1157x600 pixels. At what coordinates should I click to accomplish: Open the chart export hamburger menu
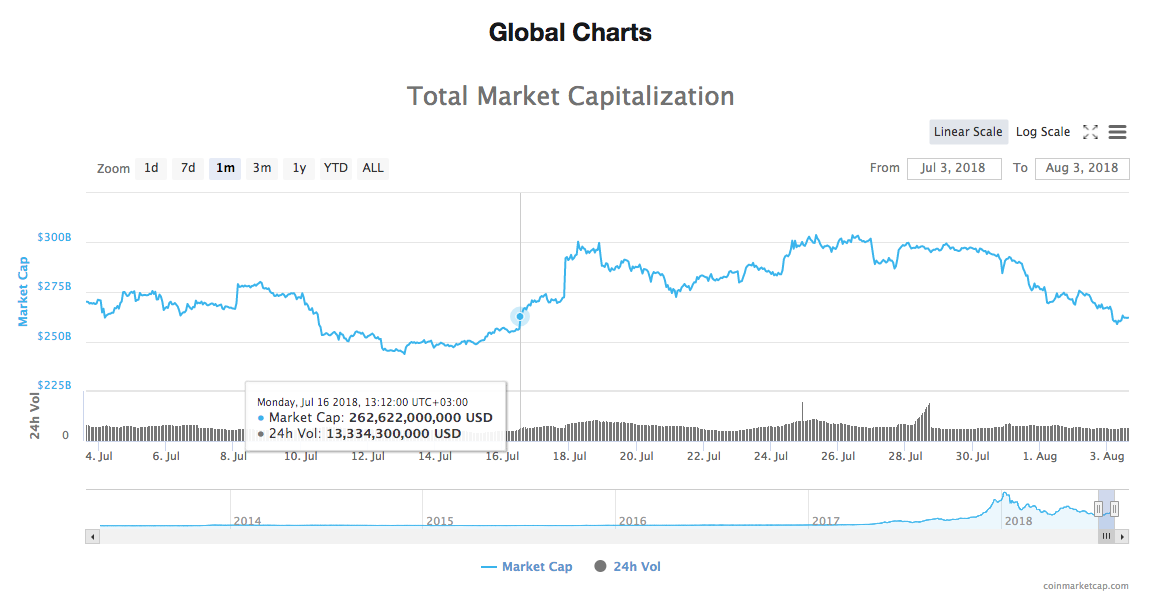coord(1117,131)
